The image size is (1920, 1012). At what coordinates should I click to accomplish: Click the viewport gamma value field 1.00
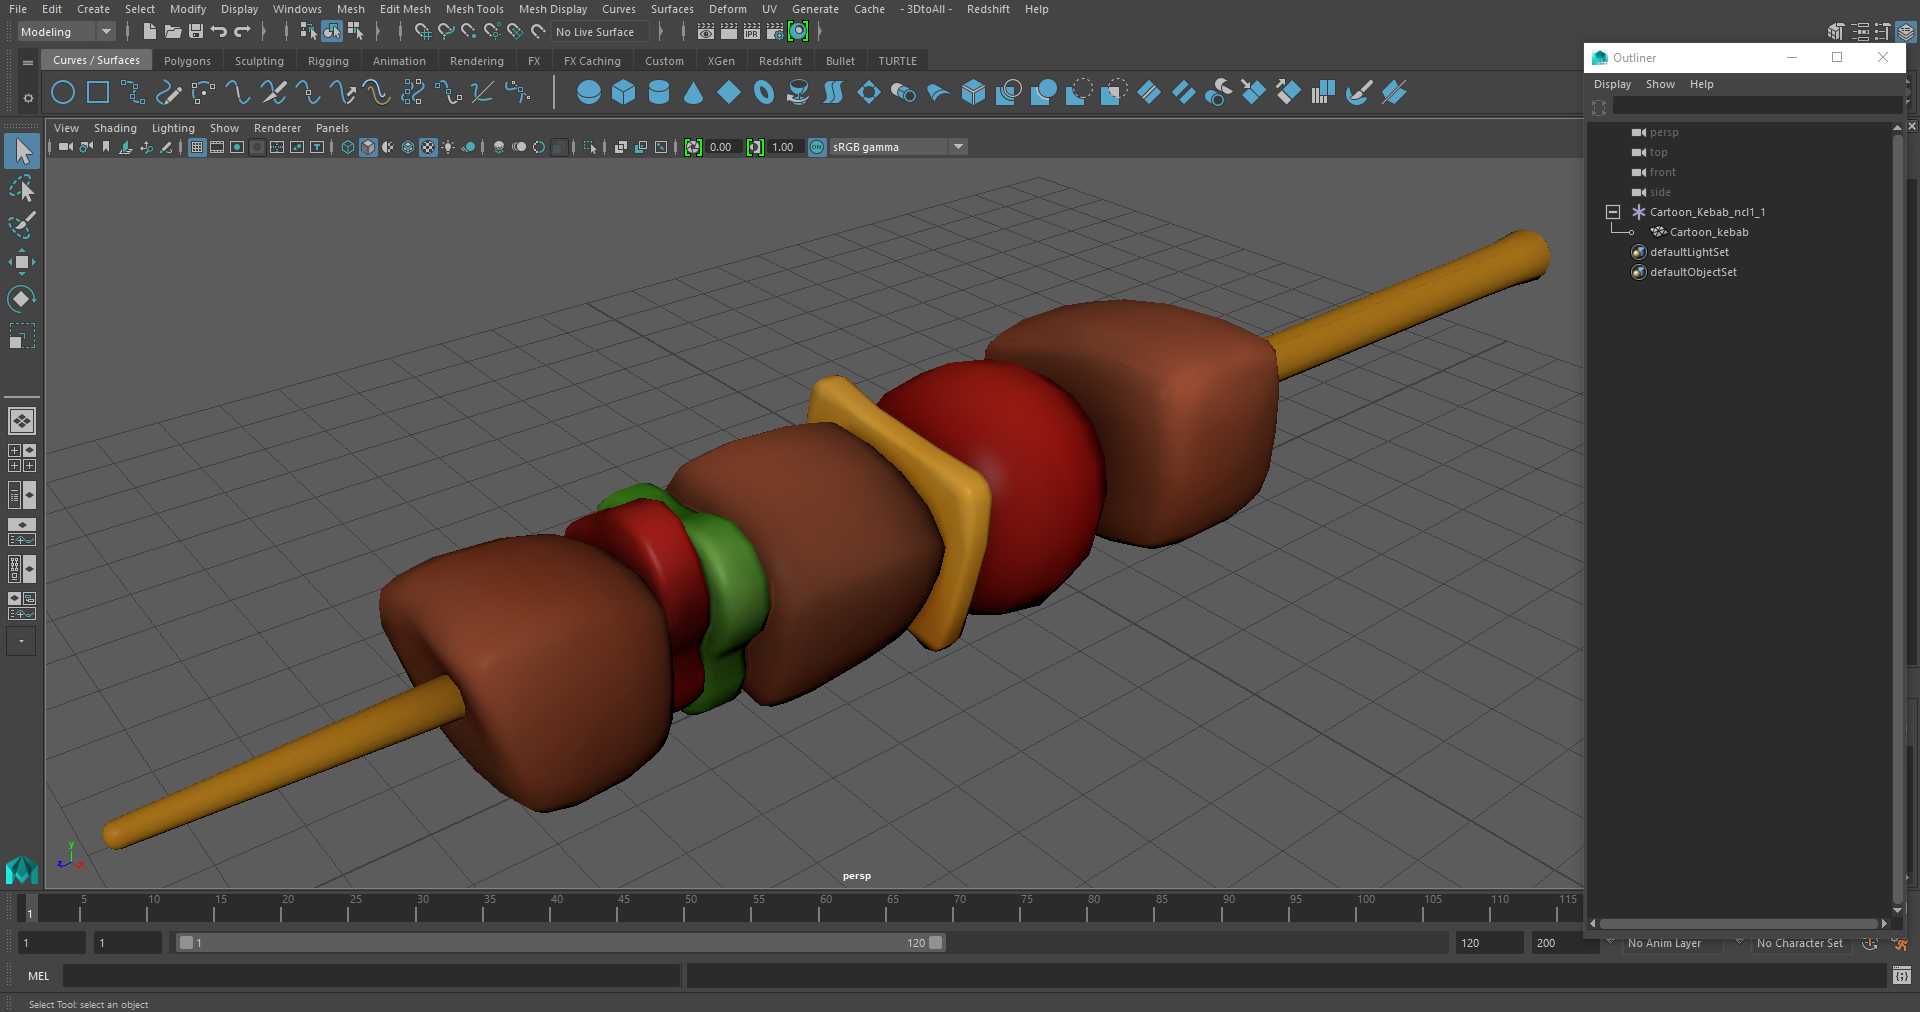tap(784, 147)
